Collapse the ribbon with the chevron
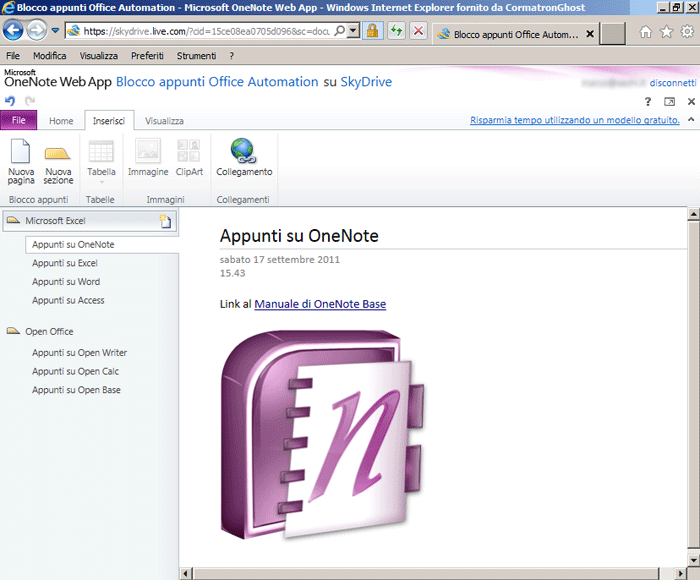The height and width of the screenshot is (580, 700). pyautogui.click(x=691, y=119)
